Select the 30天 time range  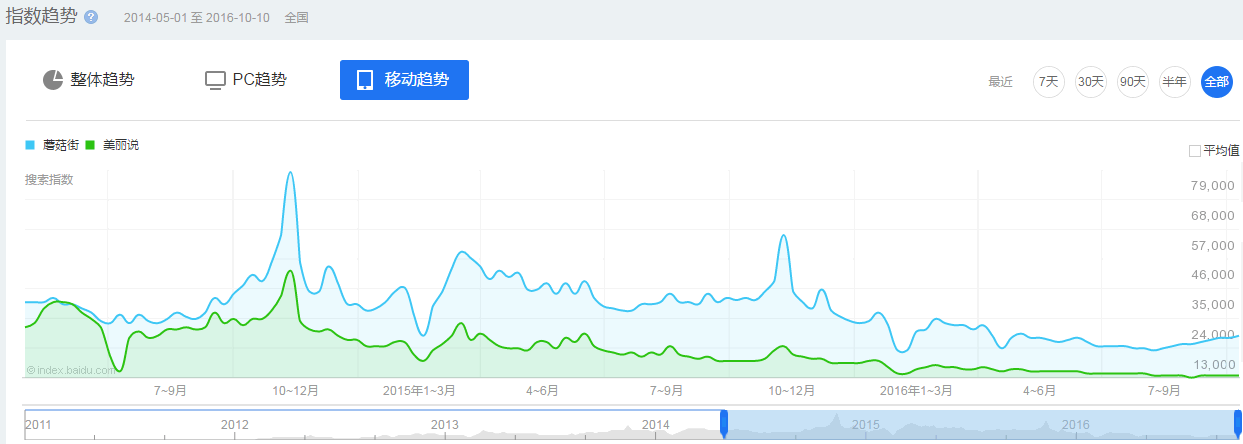coord(1090,82)
